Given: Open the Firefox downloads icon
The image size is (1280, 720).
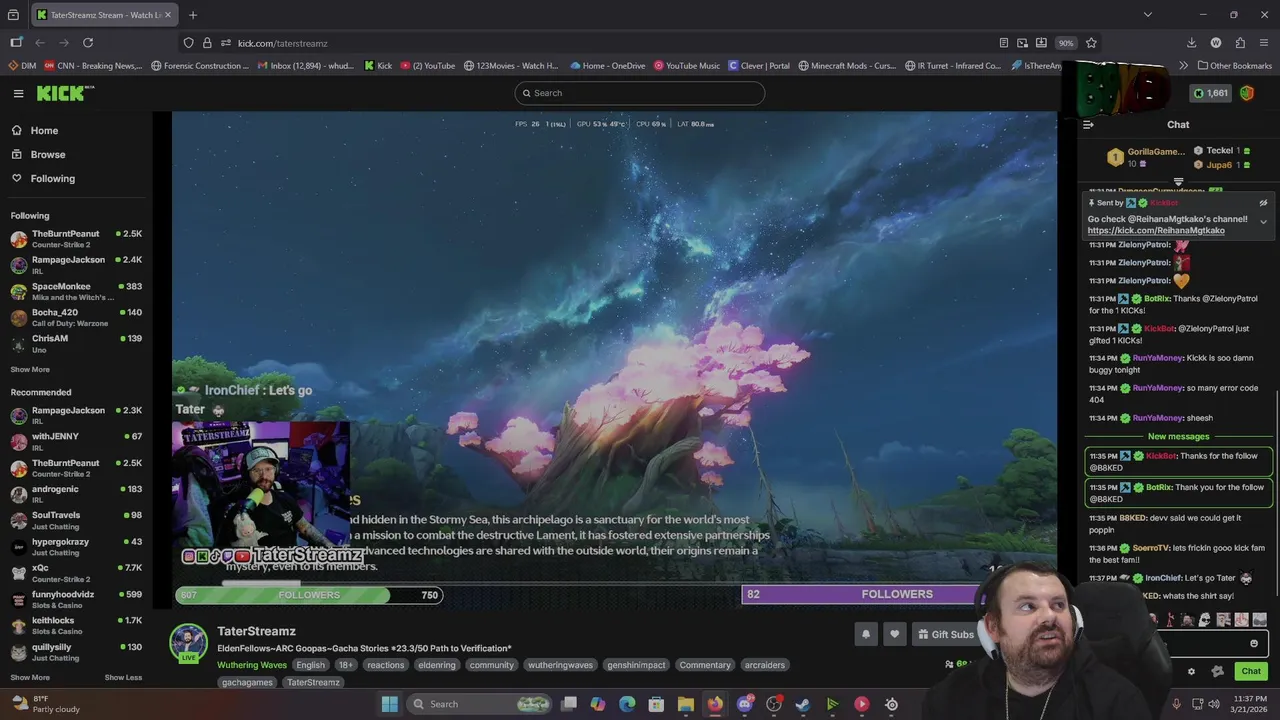Looking at the screenshot, I should [x=1191, y=43].
